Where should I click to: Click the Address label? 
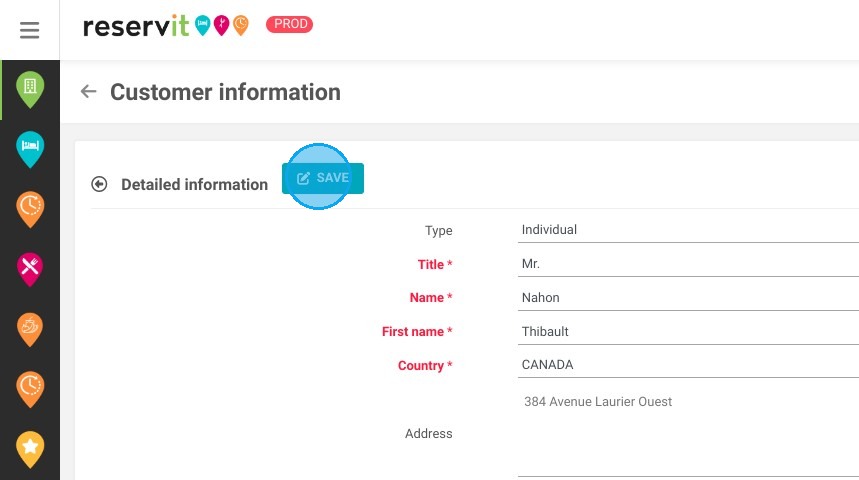click(x=428, y=433)
